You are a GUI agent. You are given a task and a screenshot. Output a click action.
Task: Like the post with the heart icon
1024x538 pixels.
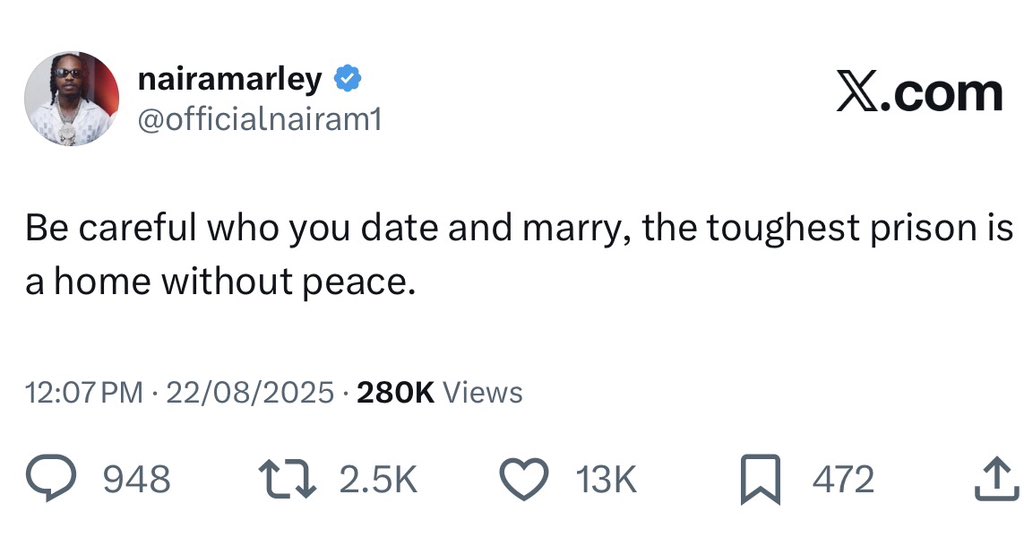coord(525,480)
